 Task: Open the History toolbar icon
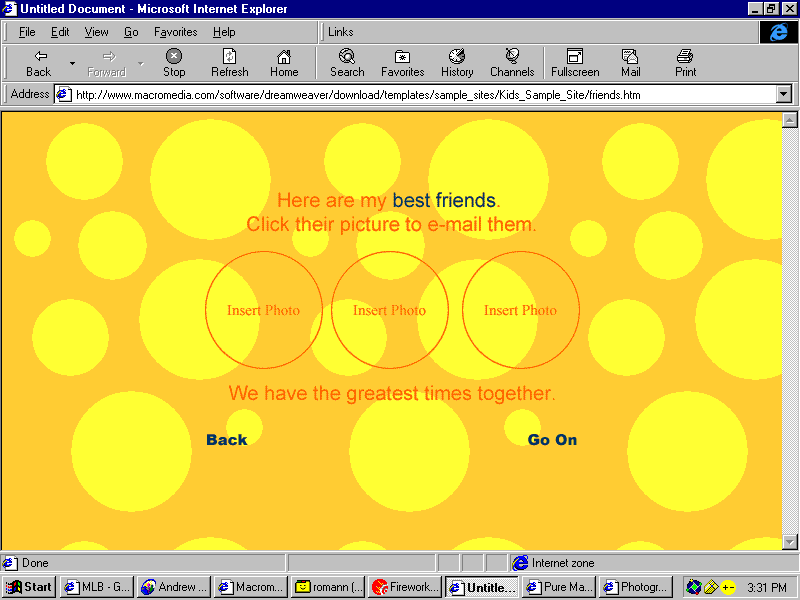pos(457,56)
